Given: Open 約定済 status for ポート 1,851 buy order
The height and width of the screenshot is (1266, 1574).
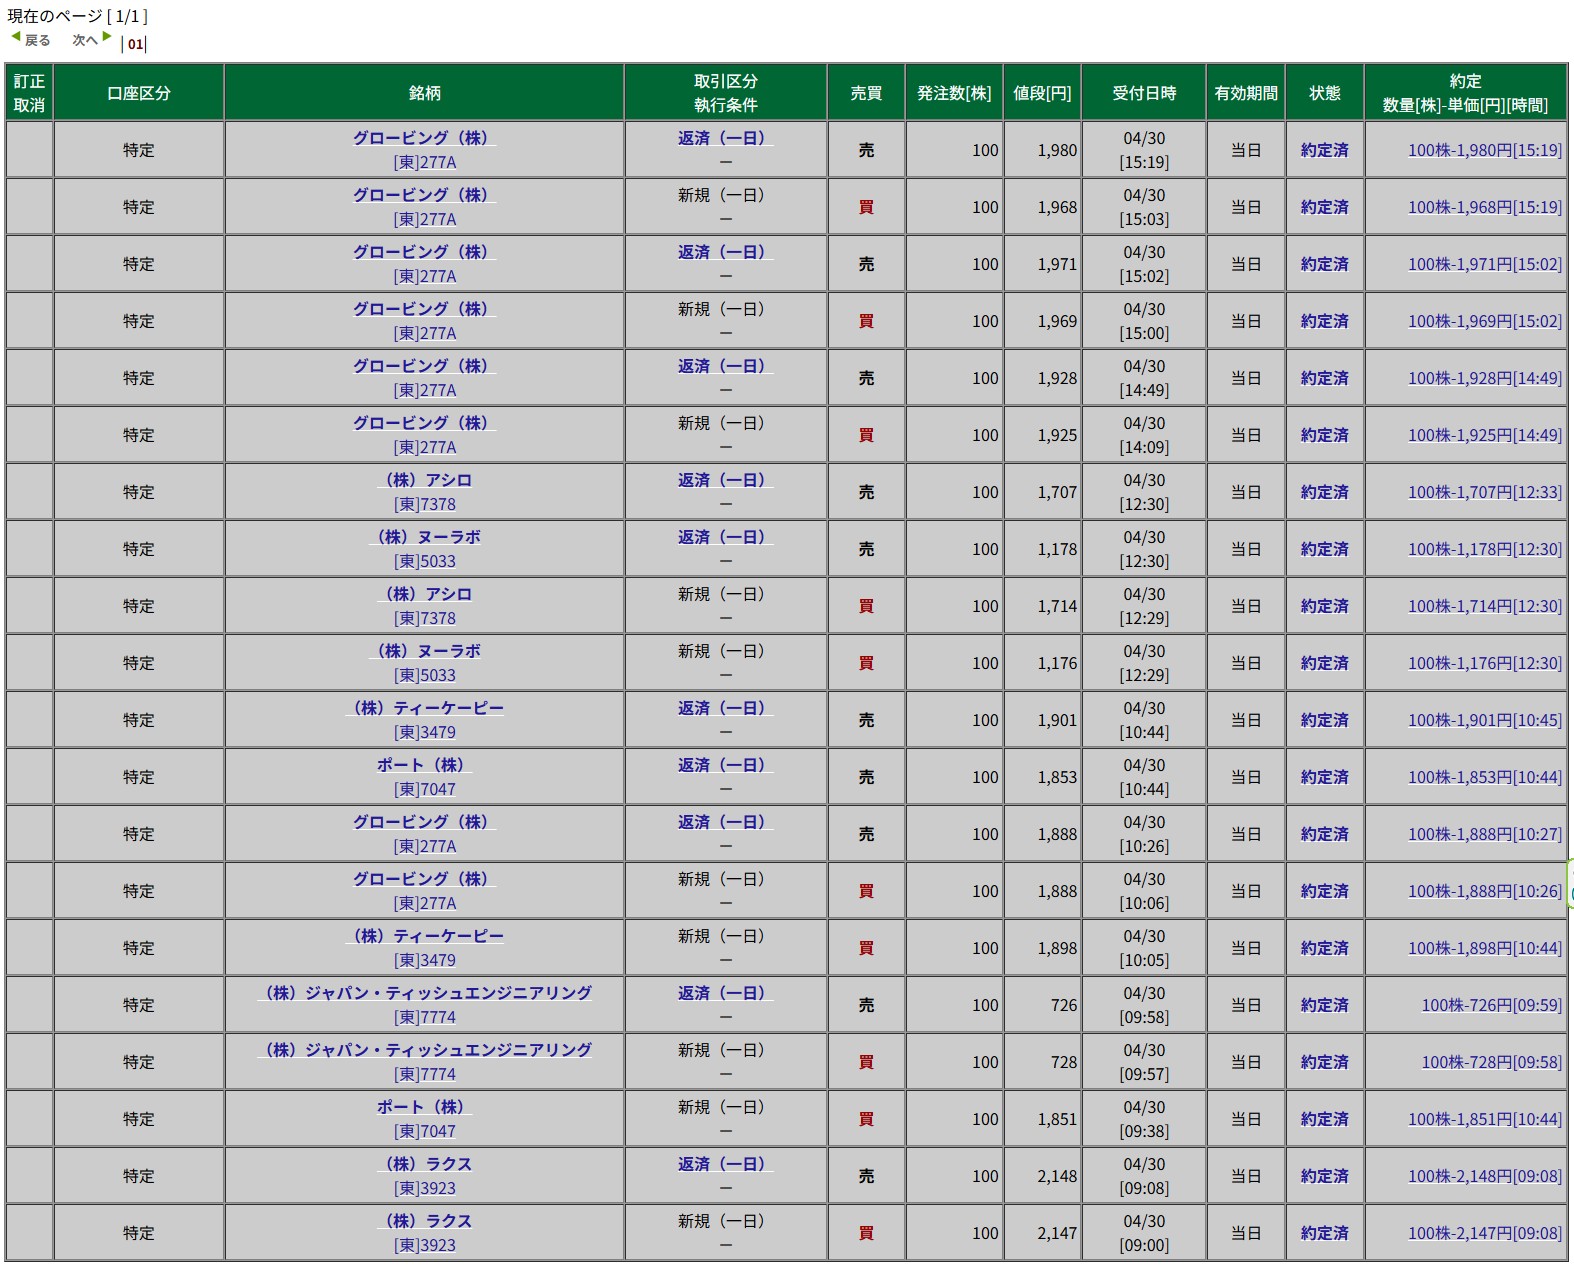Looking at the screenshot, I should (x=1324, y=1120).
